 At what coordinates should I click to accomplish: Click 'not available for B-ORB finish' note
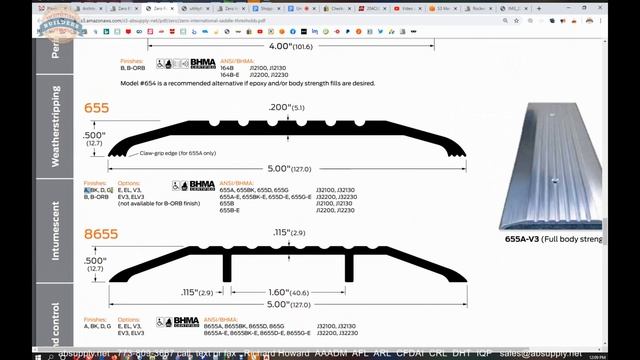[159, 204]
